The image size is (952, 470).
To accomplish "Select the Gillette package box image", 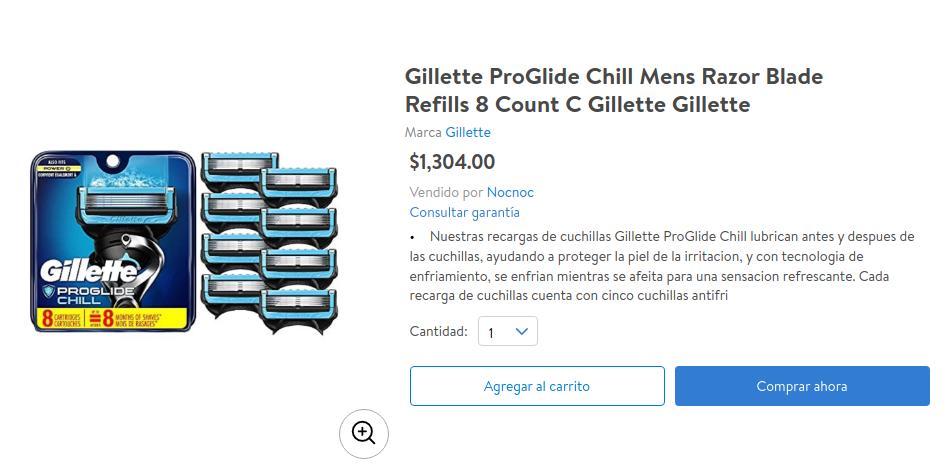I will click(x=113, y=241).
